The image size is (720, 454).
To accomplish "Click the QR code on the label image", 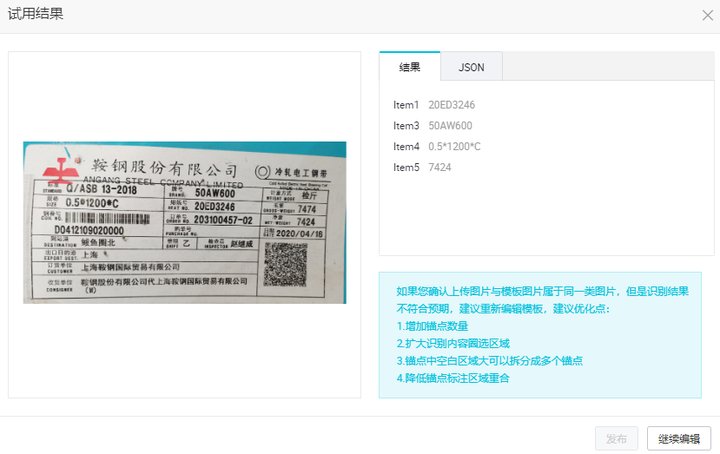I will click(x=285, y=265).
